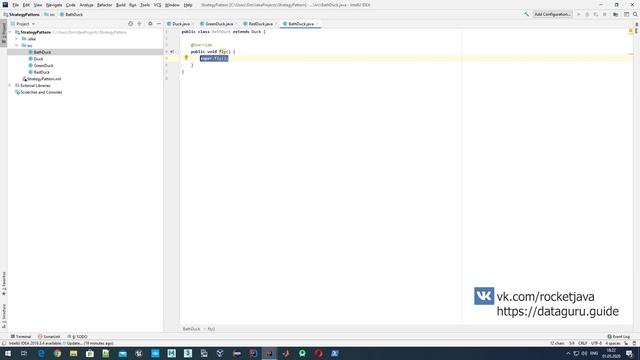Open Google Chrome from the taskbar
The image size is (640, 360).
57,353
